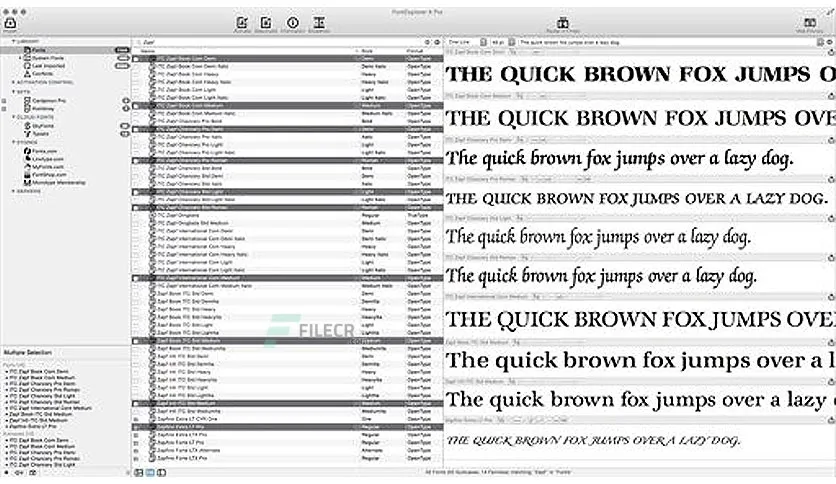Viewport: 836px width, 484px height.
Task: Open the Information toolbar icon
Action: click(293, 23)
